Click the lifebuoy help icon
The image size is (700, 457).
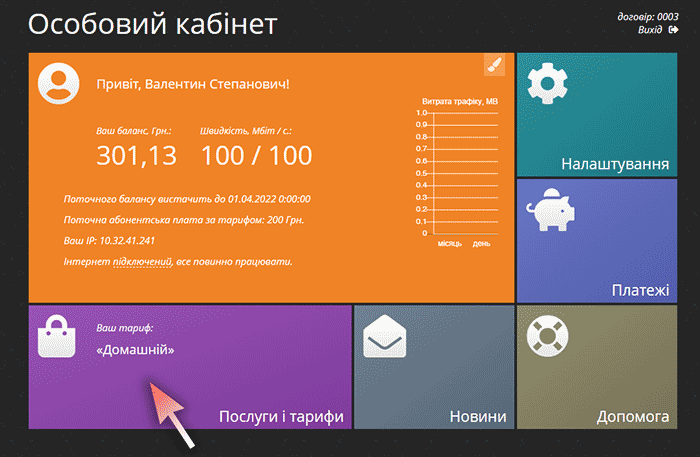548,336
